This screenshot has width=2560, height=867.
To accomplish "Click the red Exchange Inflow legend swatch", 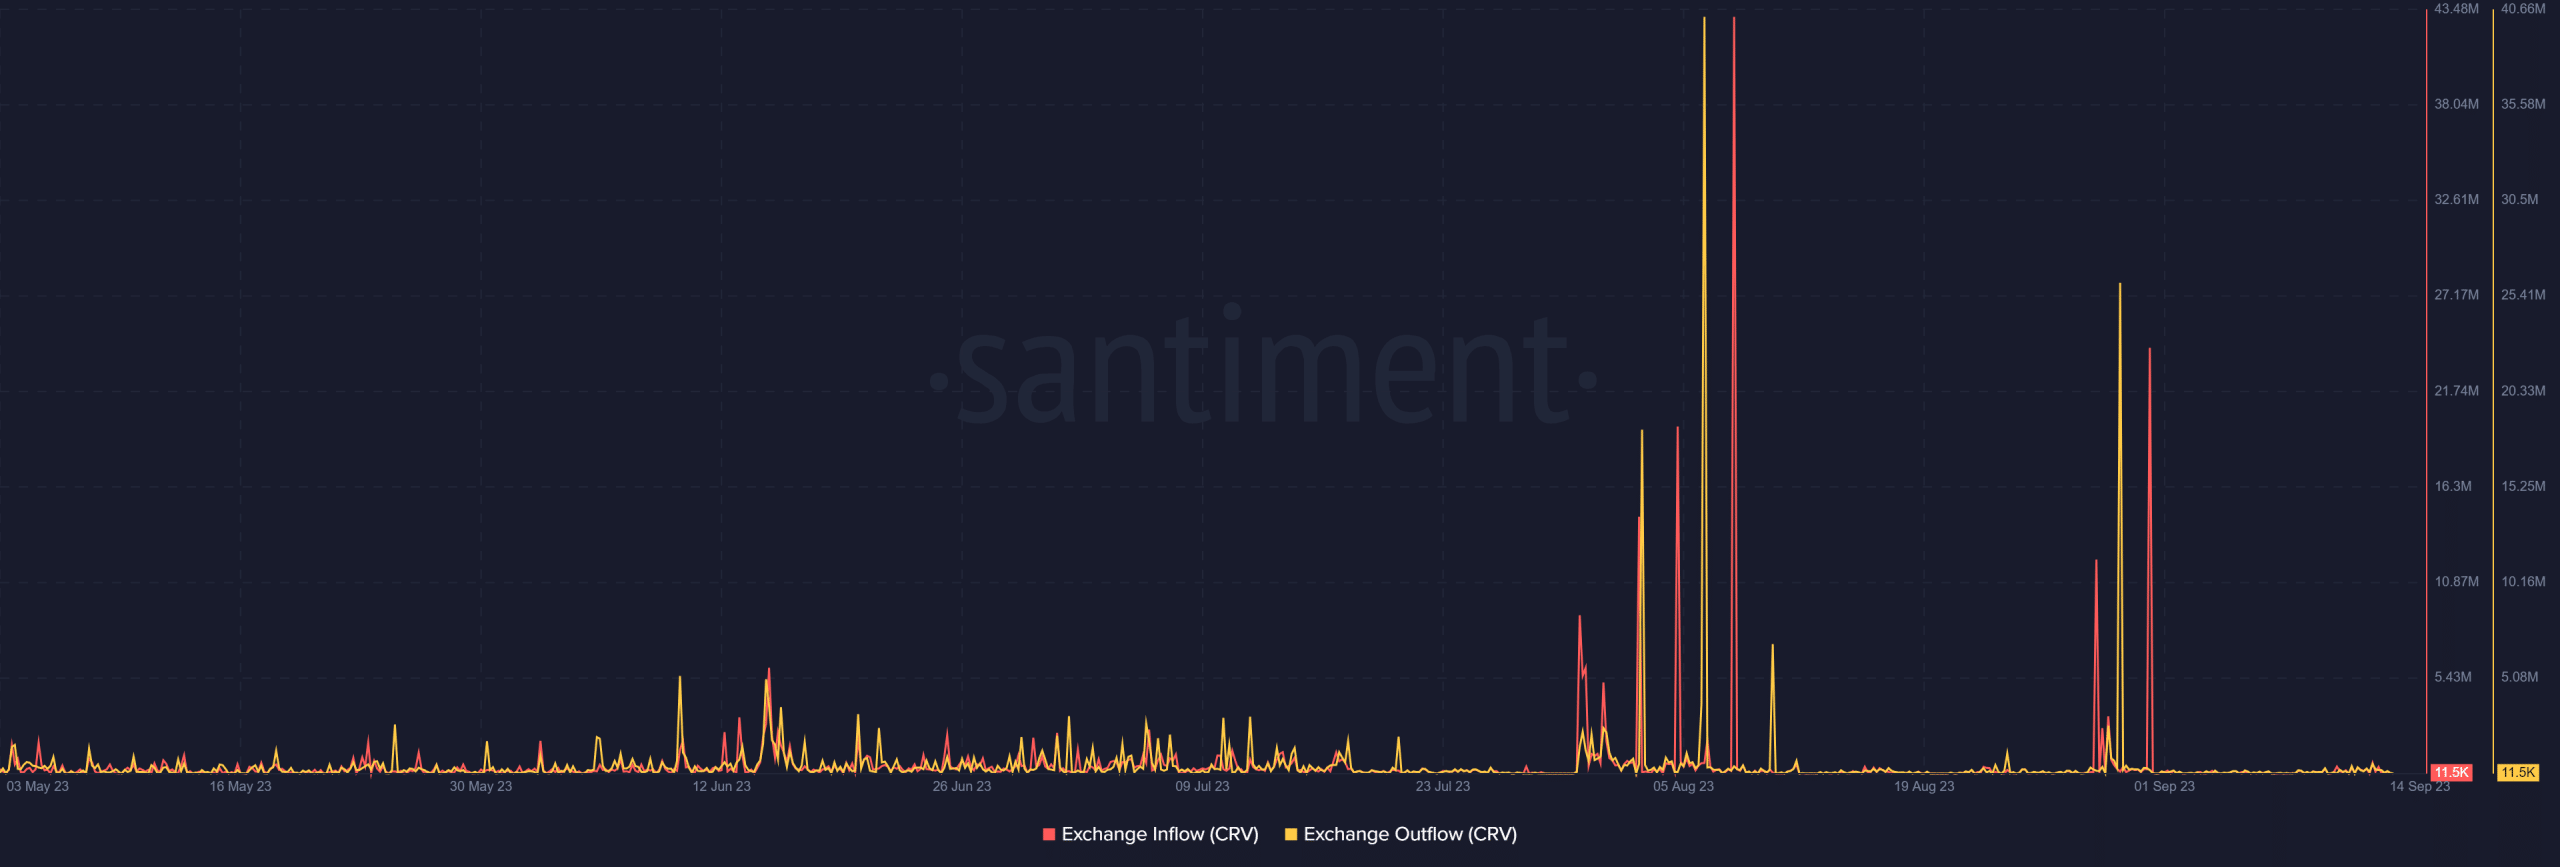I will (1049, 834).
